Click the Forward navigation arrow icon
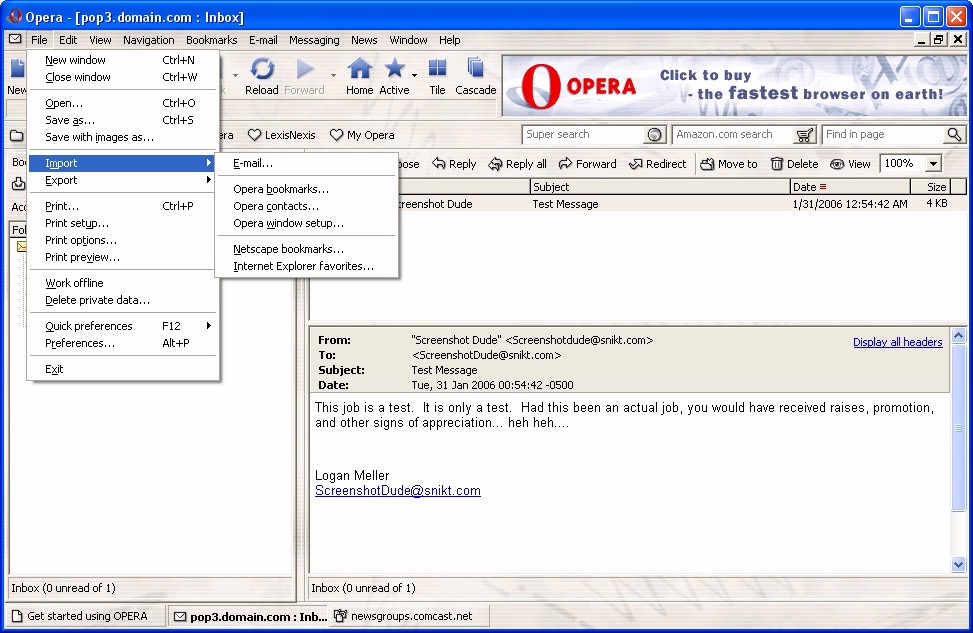973x633 pixels. pyautogui.click(x=305, y=69)
